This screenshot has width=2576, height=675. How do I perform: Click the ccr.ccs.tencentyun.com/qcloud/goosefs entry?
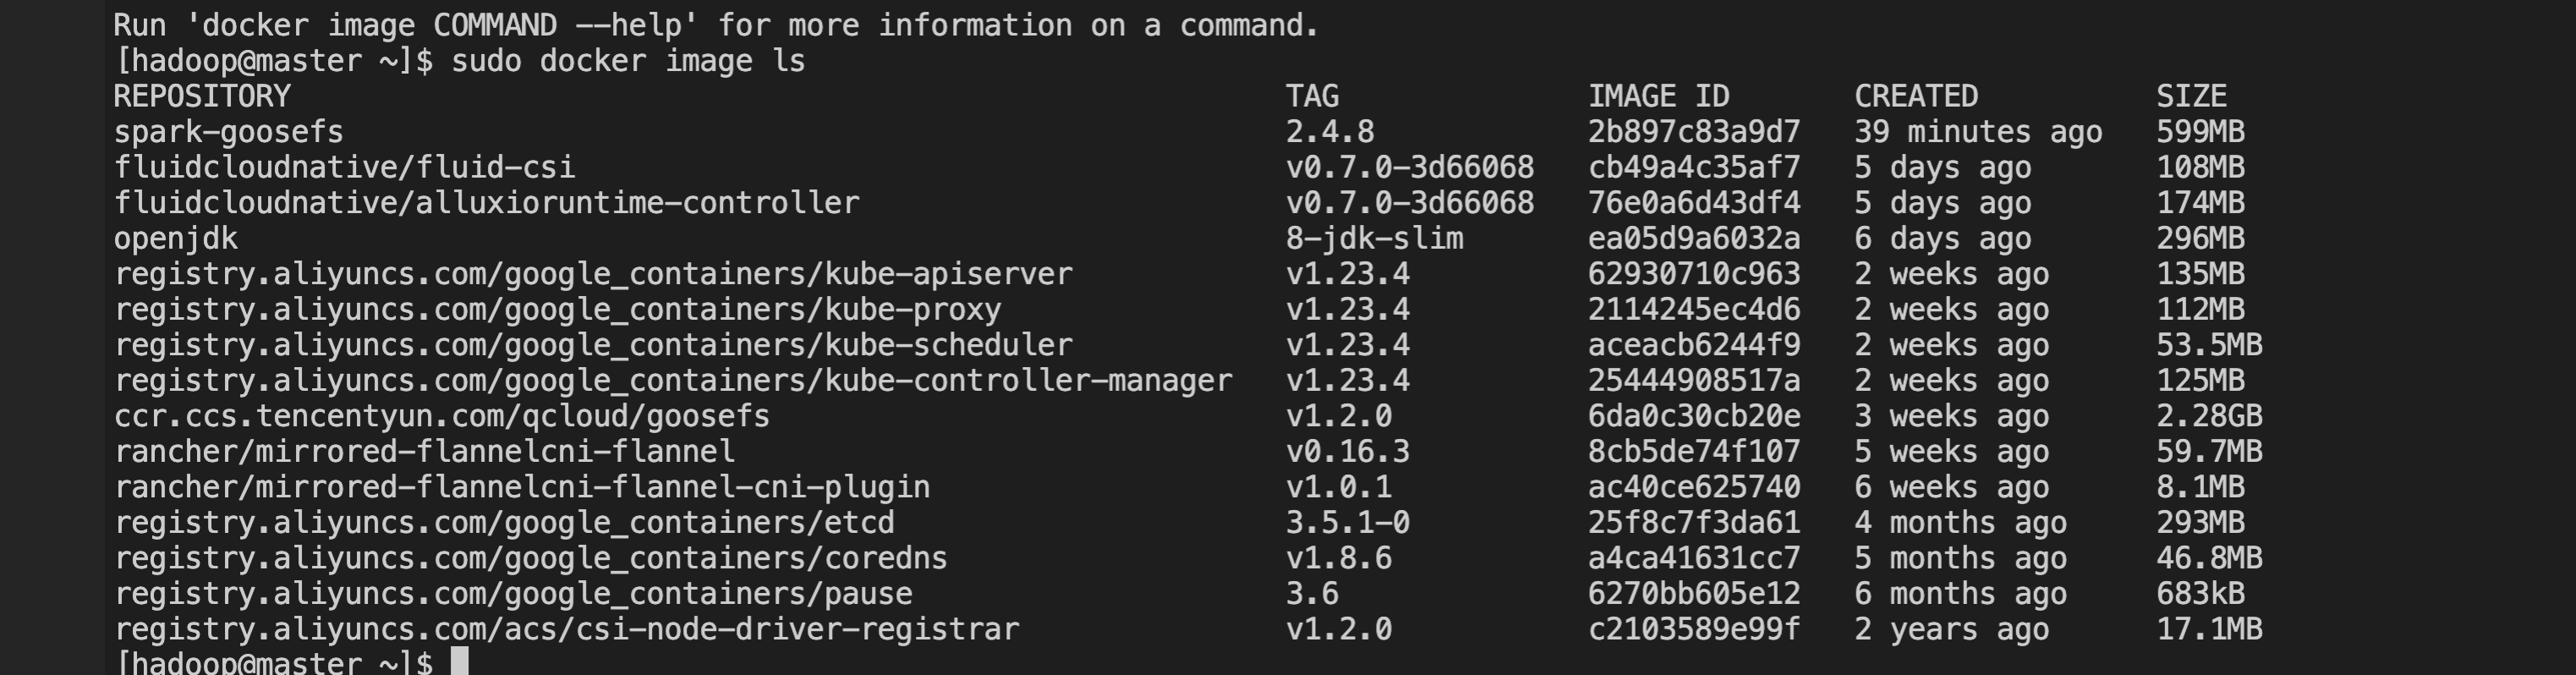pyautogui.click(x=441, y=416)
